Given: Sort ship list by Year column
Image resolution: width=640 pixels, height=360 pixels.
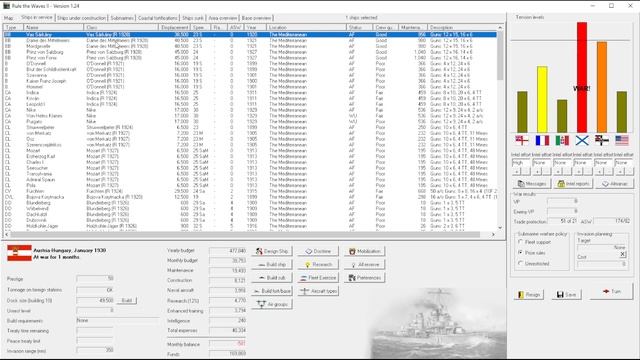Looking at the screenshot, I should [x=255, y=27].
